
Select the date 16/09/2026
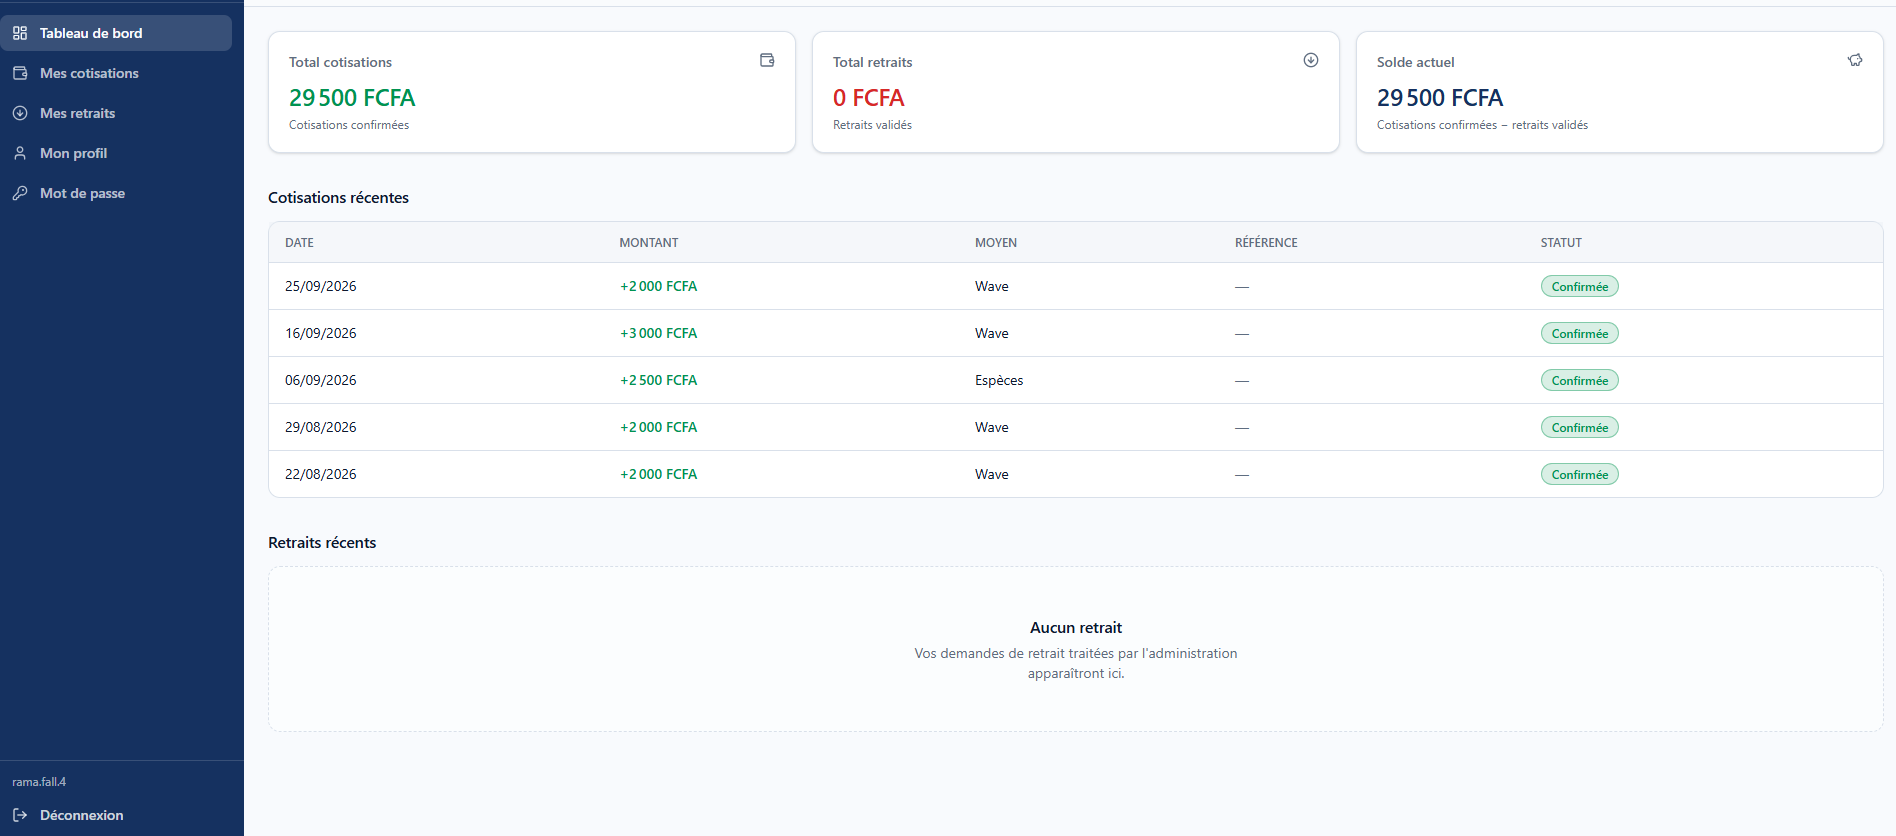click(321, 333)
